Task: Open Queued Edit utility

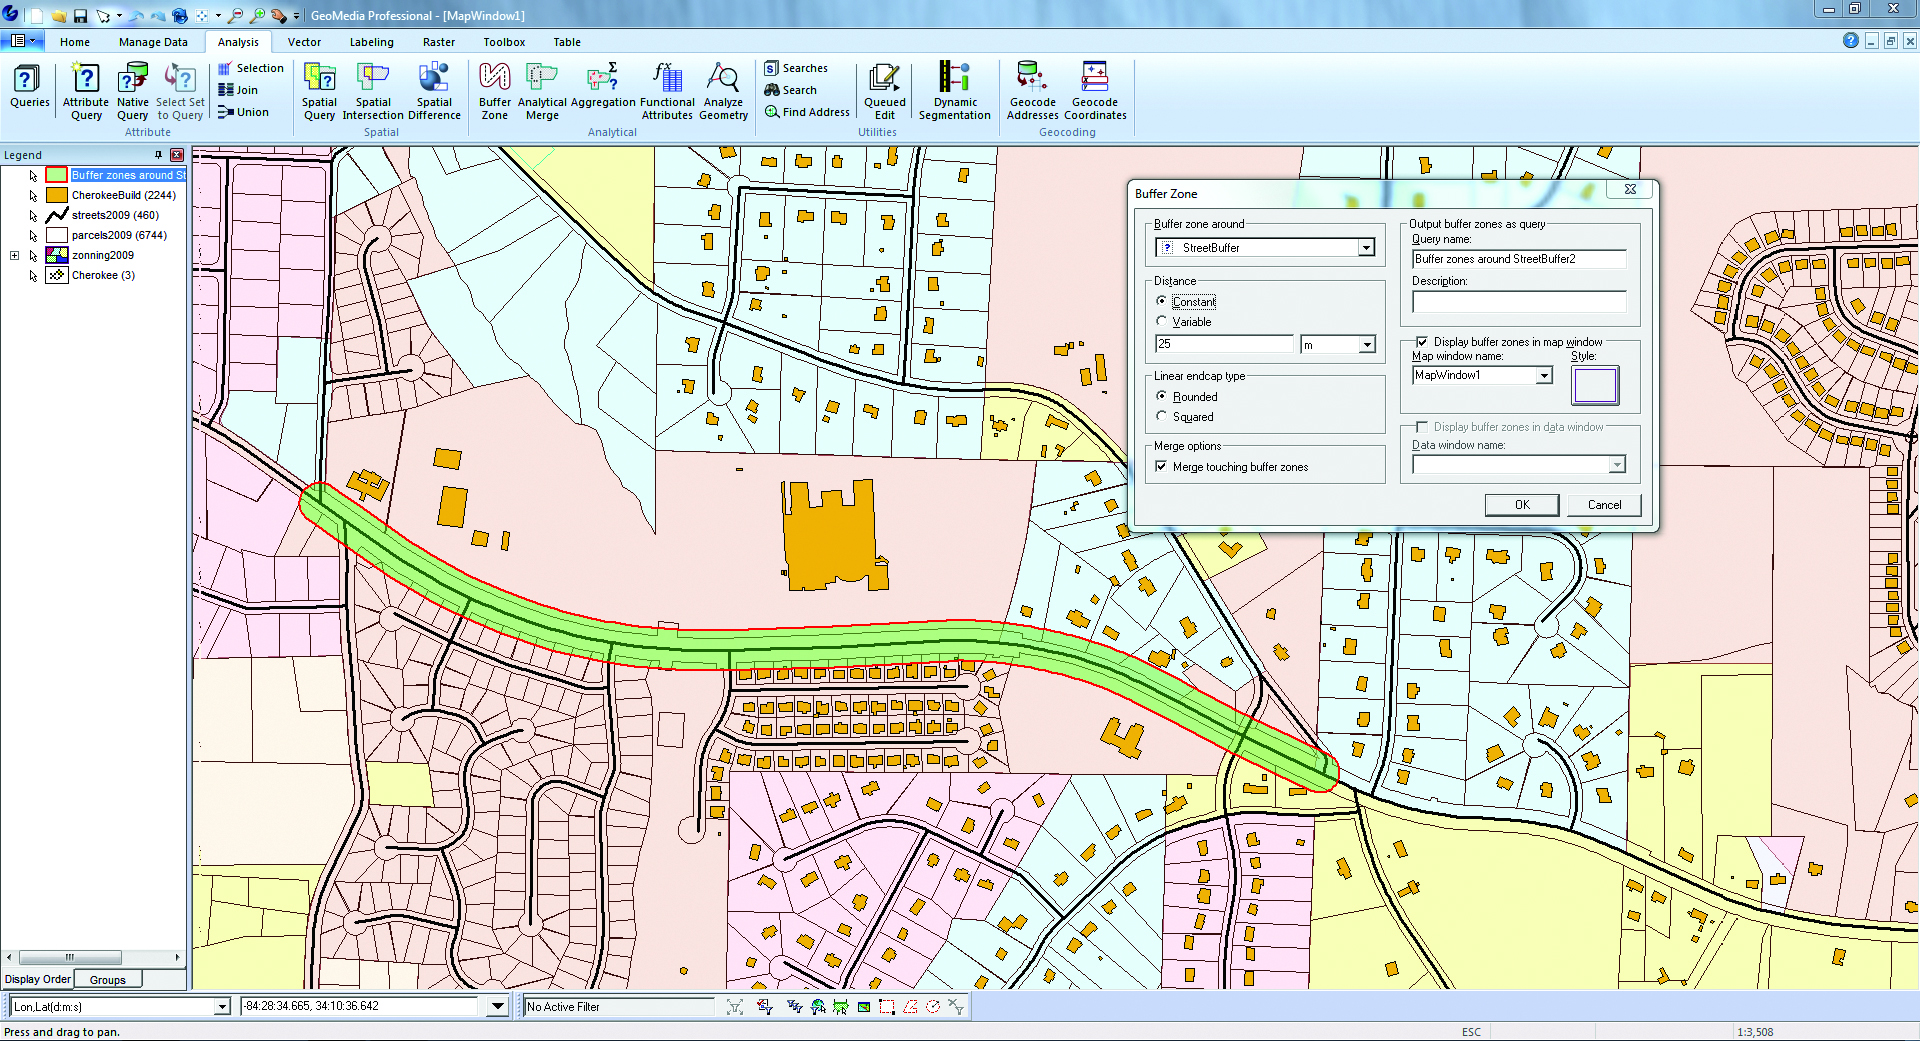Action: tap(884, 91)
